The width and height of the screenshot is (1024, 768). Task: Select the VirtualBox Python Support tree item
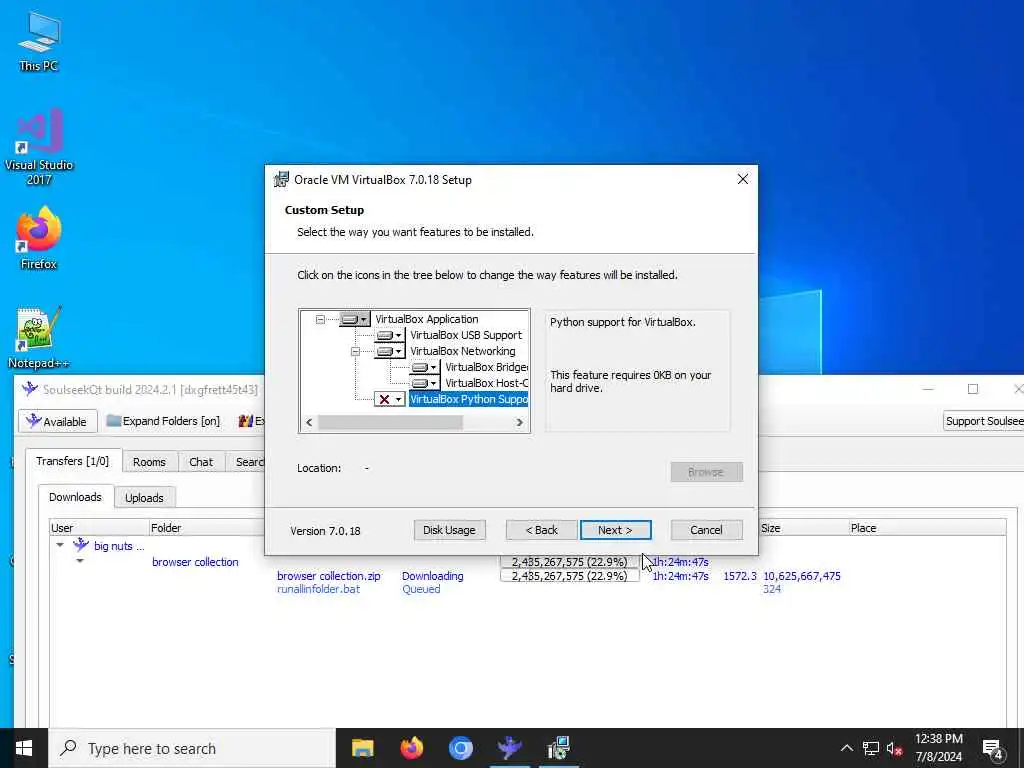click(x=468, y=399)
